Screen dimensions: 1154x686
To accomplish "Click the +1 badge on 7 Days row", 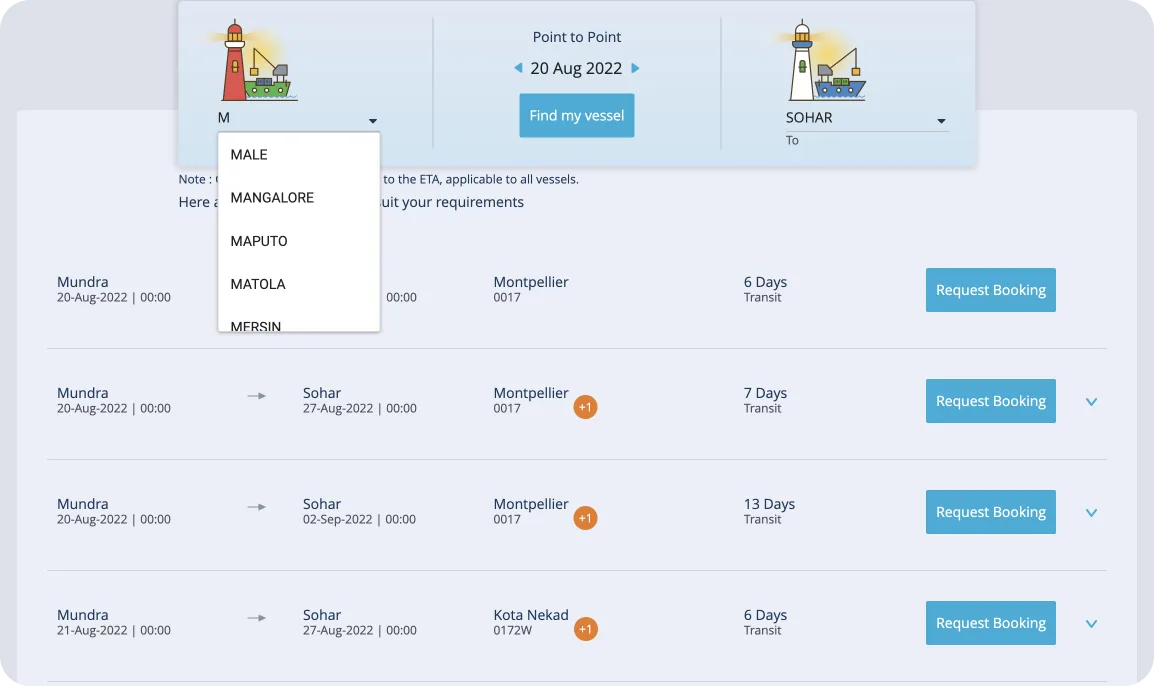I will tap(585, 407).
